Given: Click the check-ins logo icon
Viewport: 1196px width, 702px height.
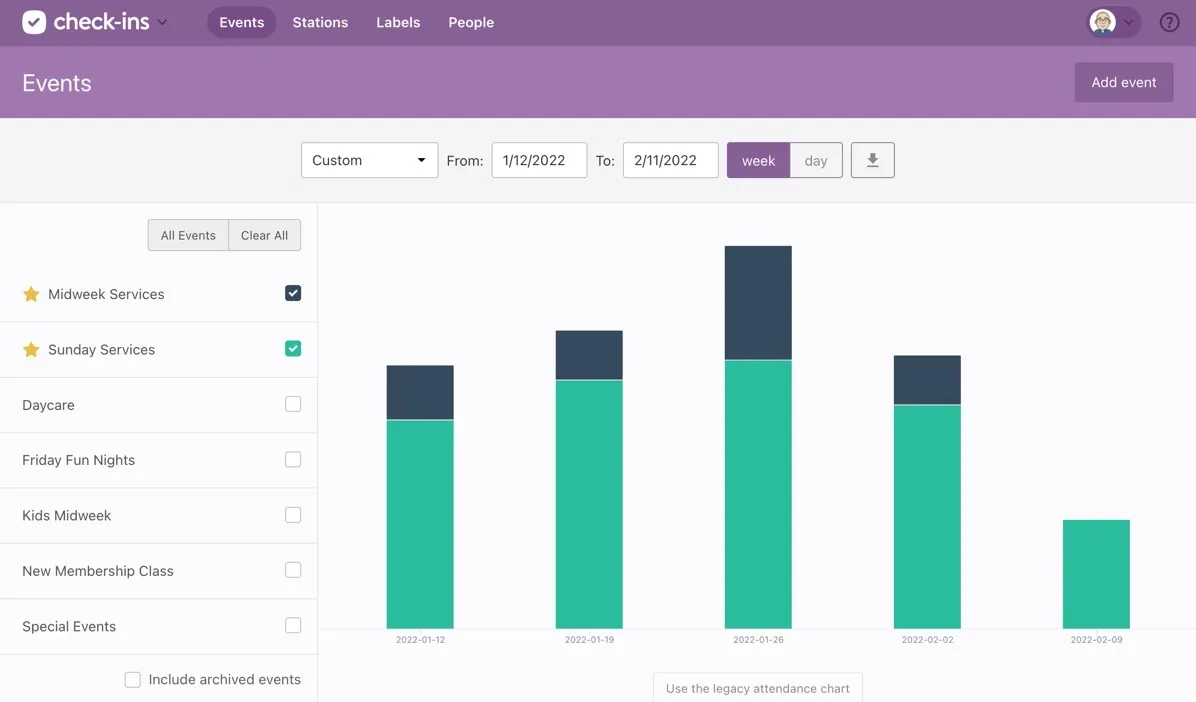Looking at the screenshot, I should click(x=34, y=22).
